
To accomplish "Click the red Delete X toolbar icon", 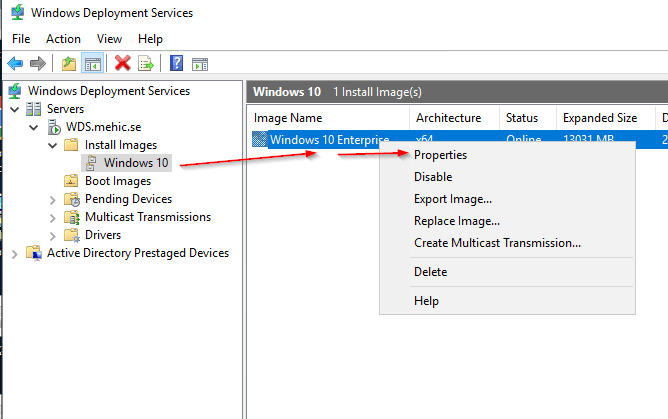I will [123, 63].
